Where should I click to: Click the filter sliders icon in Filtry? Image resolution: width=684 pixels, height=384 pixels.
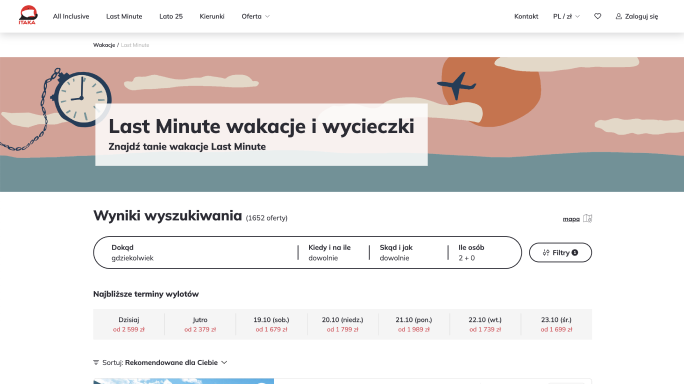[546, 253]
